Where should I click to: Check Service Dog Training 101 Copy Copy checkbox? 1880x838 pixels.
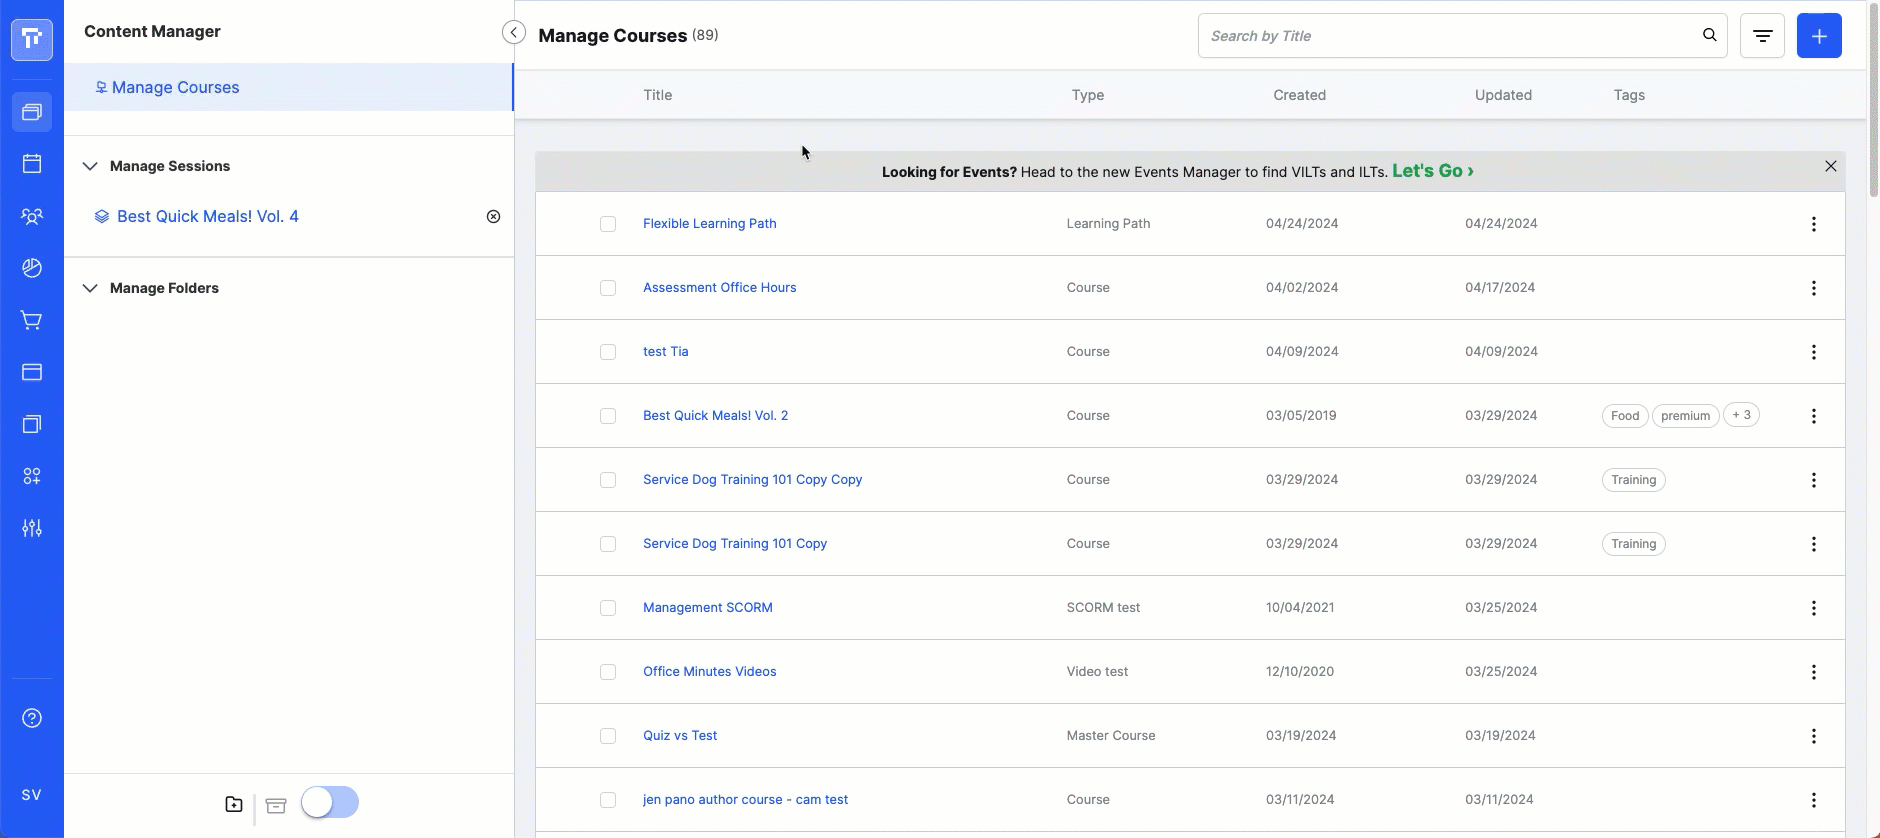point(608,480)
